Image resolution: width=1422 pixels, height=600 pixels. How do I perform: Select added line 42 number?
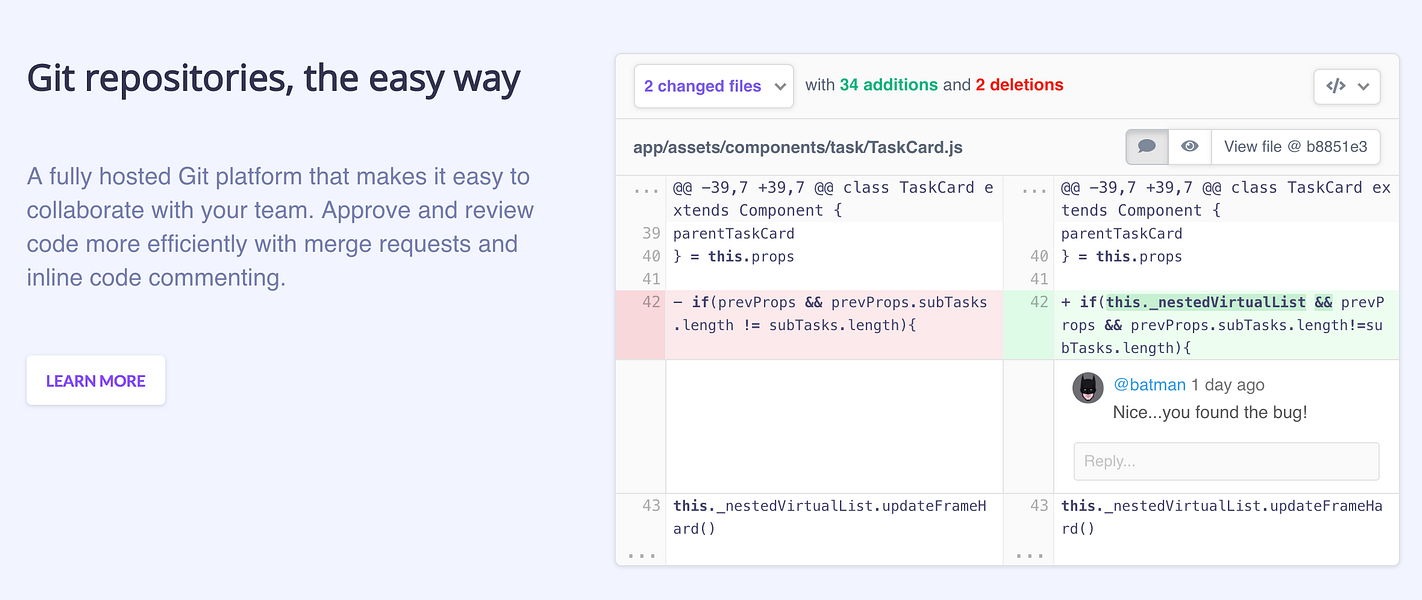pyautogui.click(x=1039, y=302)
